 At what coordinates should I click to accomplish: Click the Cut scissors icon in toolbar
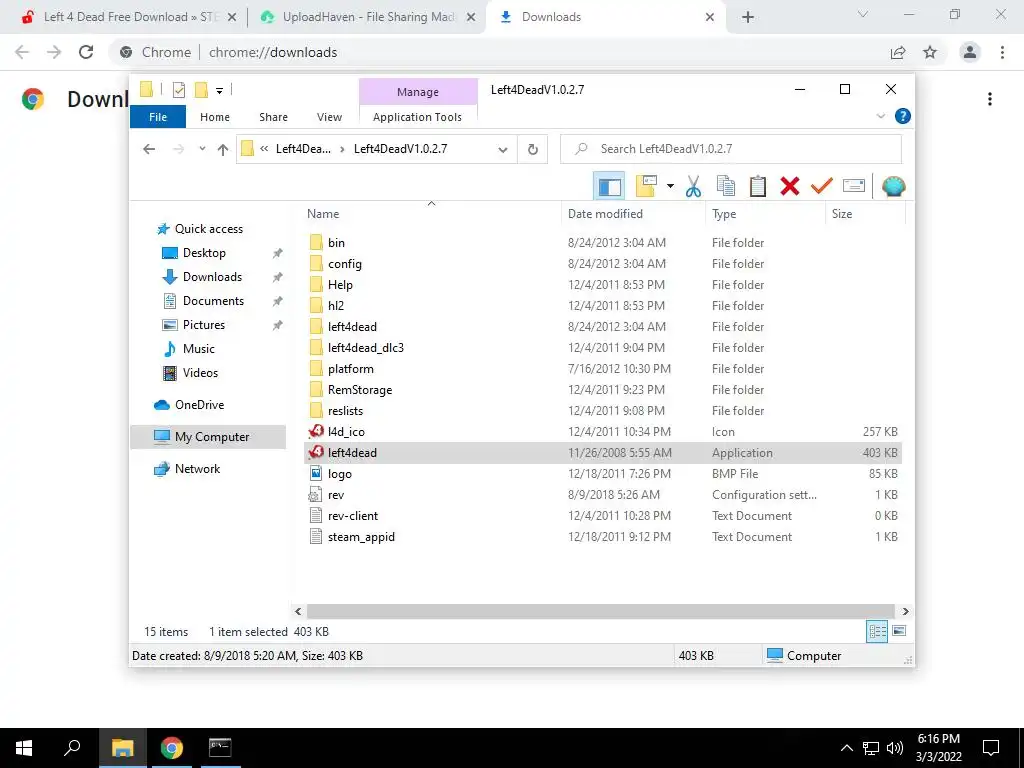[694, 187]
